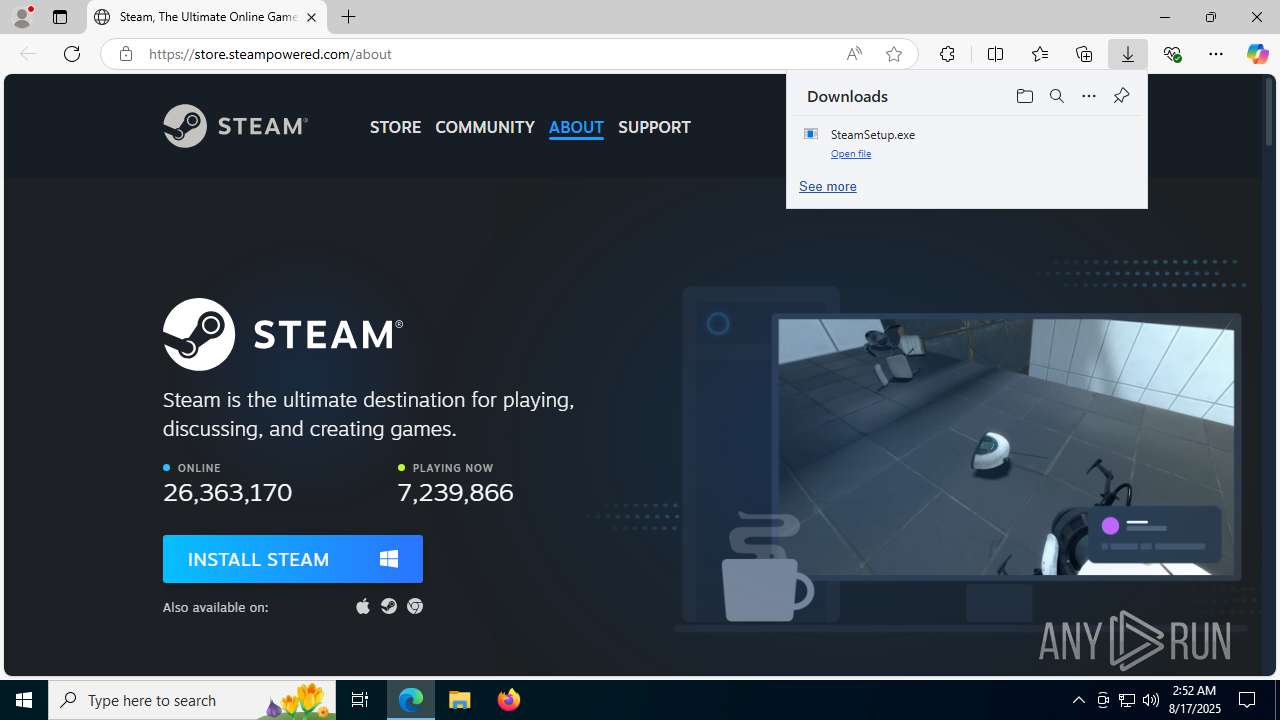Open Browser essentials icon
The height and width of the screenshot is (720, 1280).
1172,54
